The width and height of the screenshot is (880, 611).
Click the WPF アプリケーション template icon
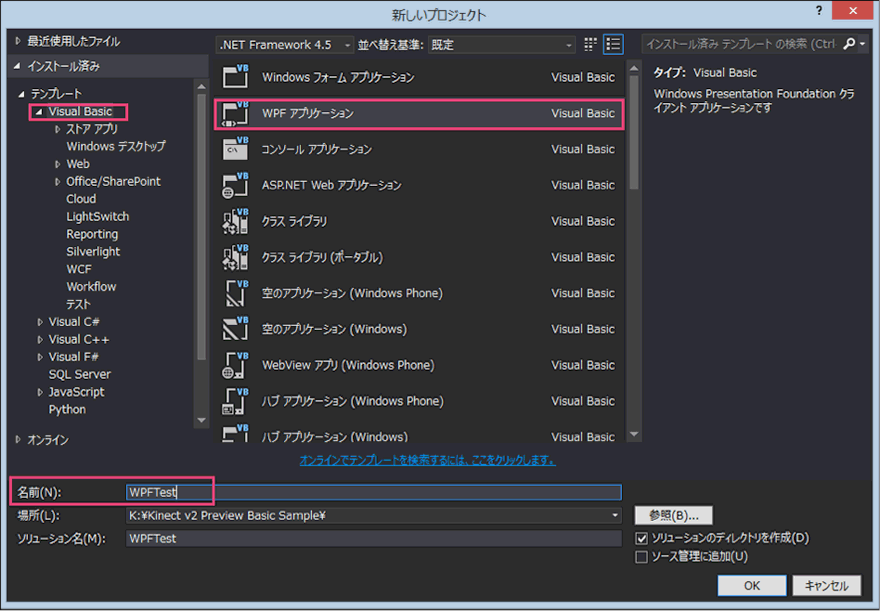tap(235, 113)
